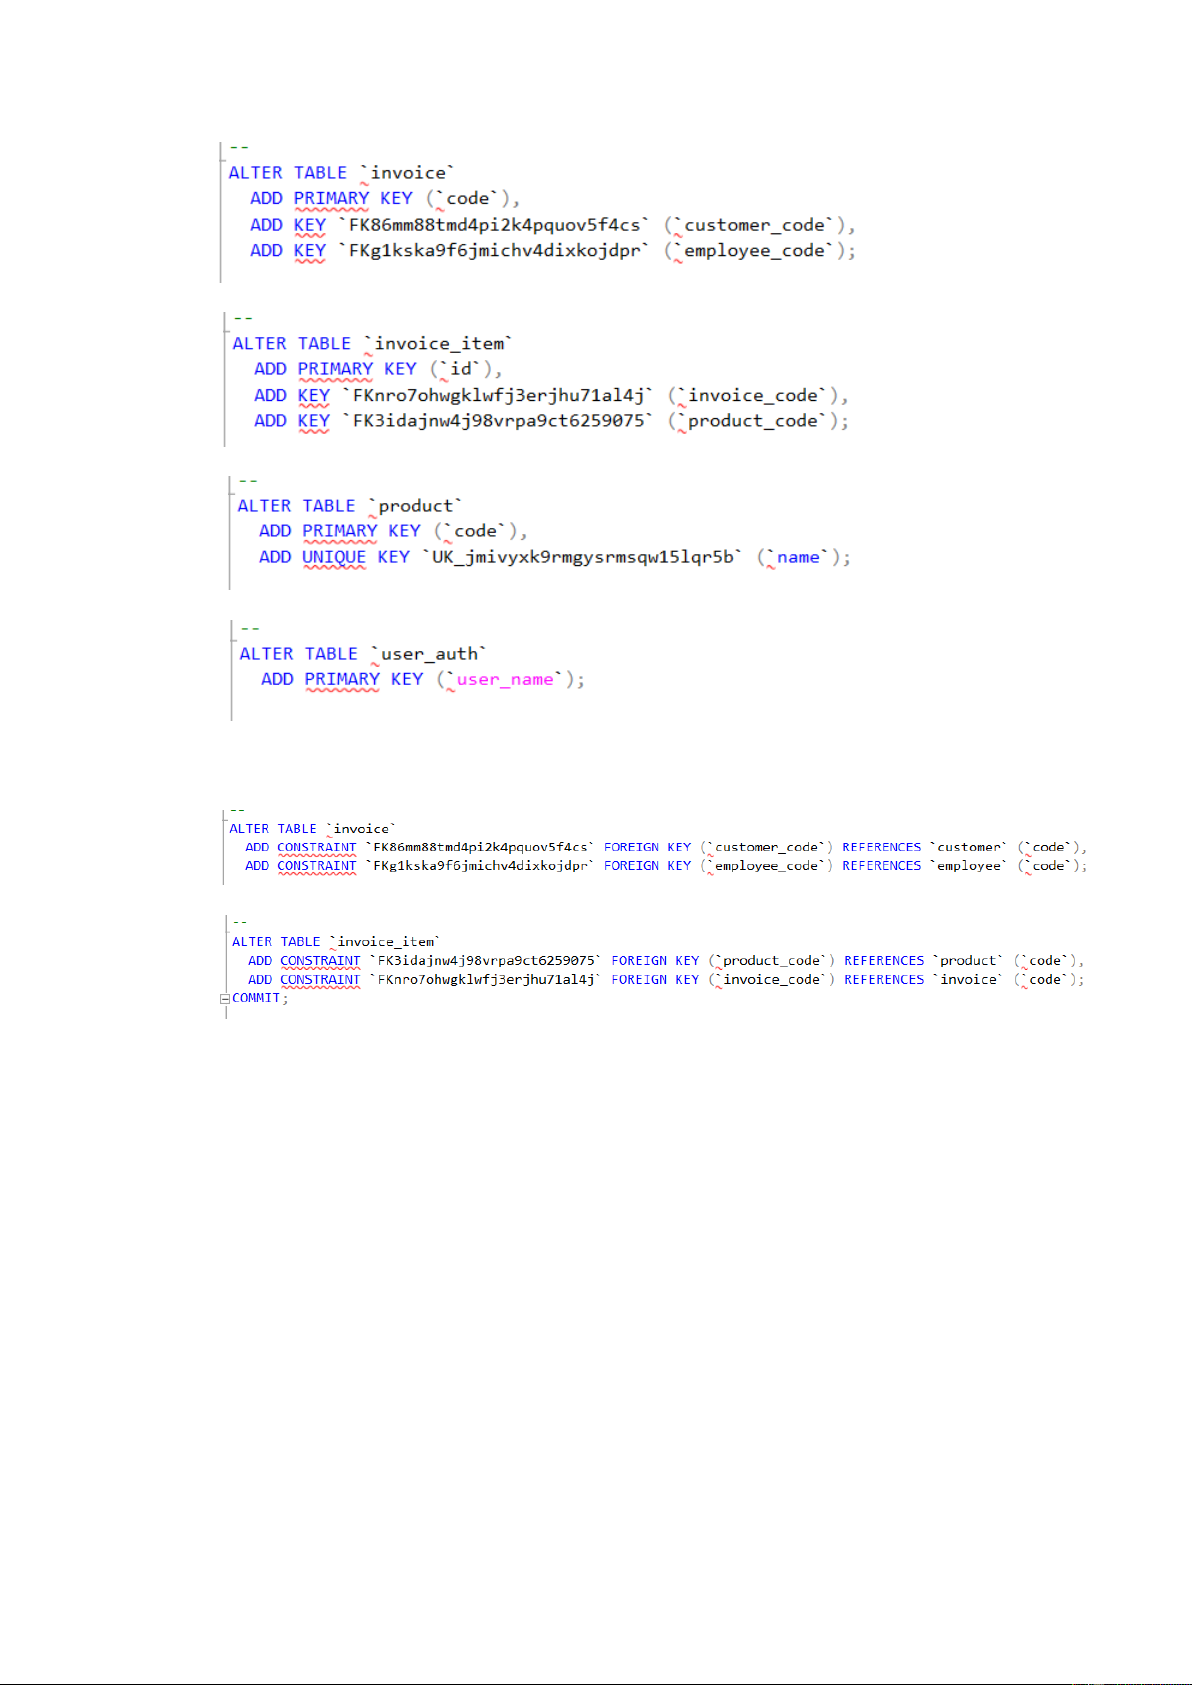Viewport: 1192px width, 1685px height.
Task: Click the COMMIT statement
Action: (x=257, y=998)
